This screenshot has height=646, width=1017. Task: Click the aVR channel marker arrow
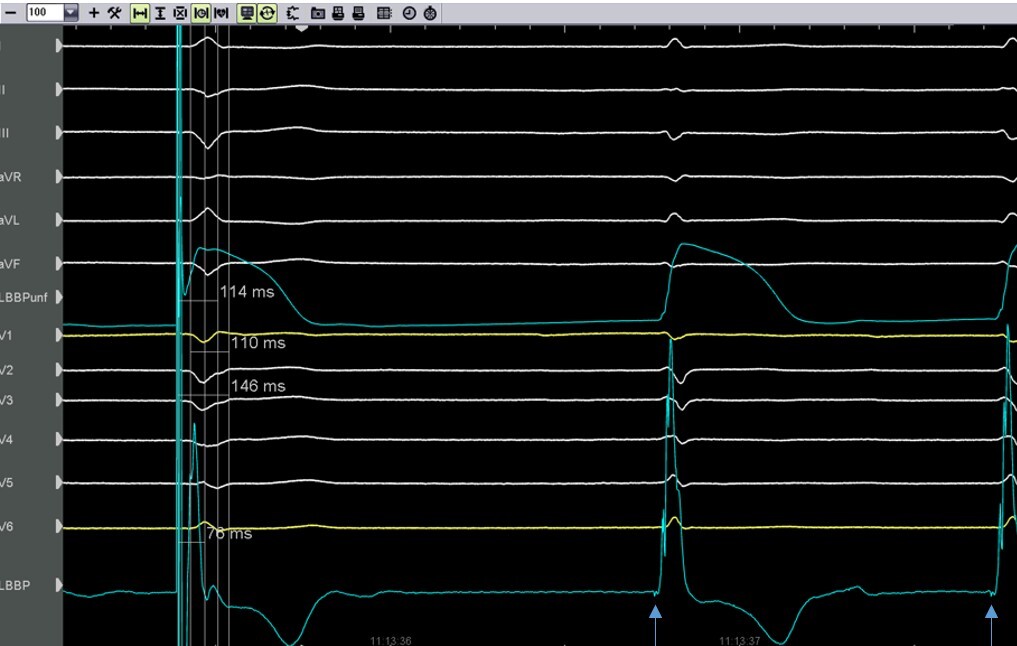[59, 176]
